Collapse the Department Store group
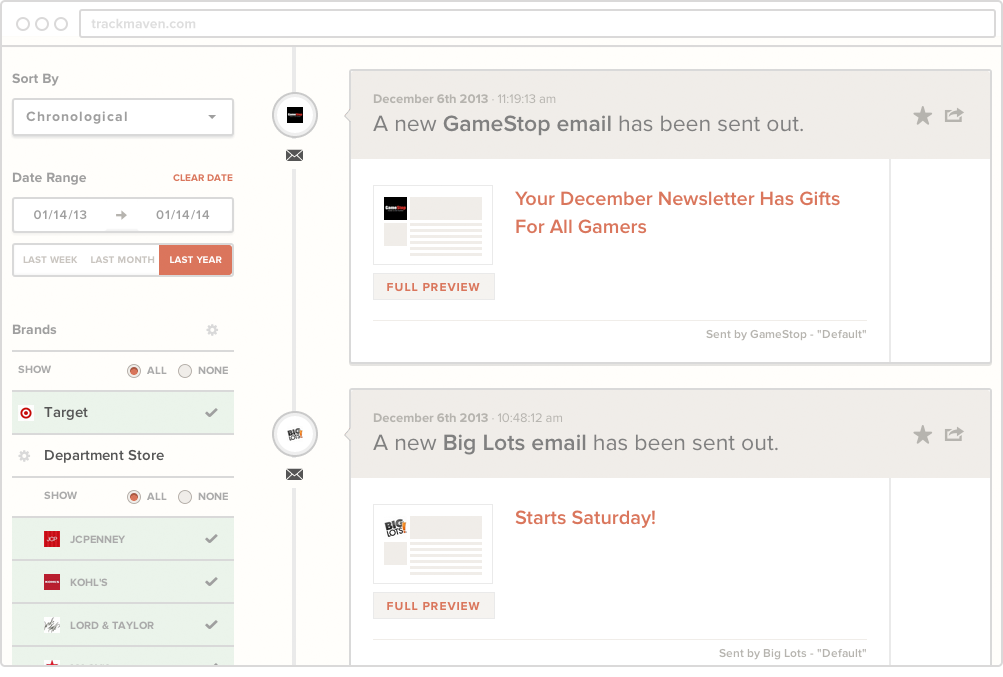 point(123,456)
